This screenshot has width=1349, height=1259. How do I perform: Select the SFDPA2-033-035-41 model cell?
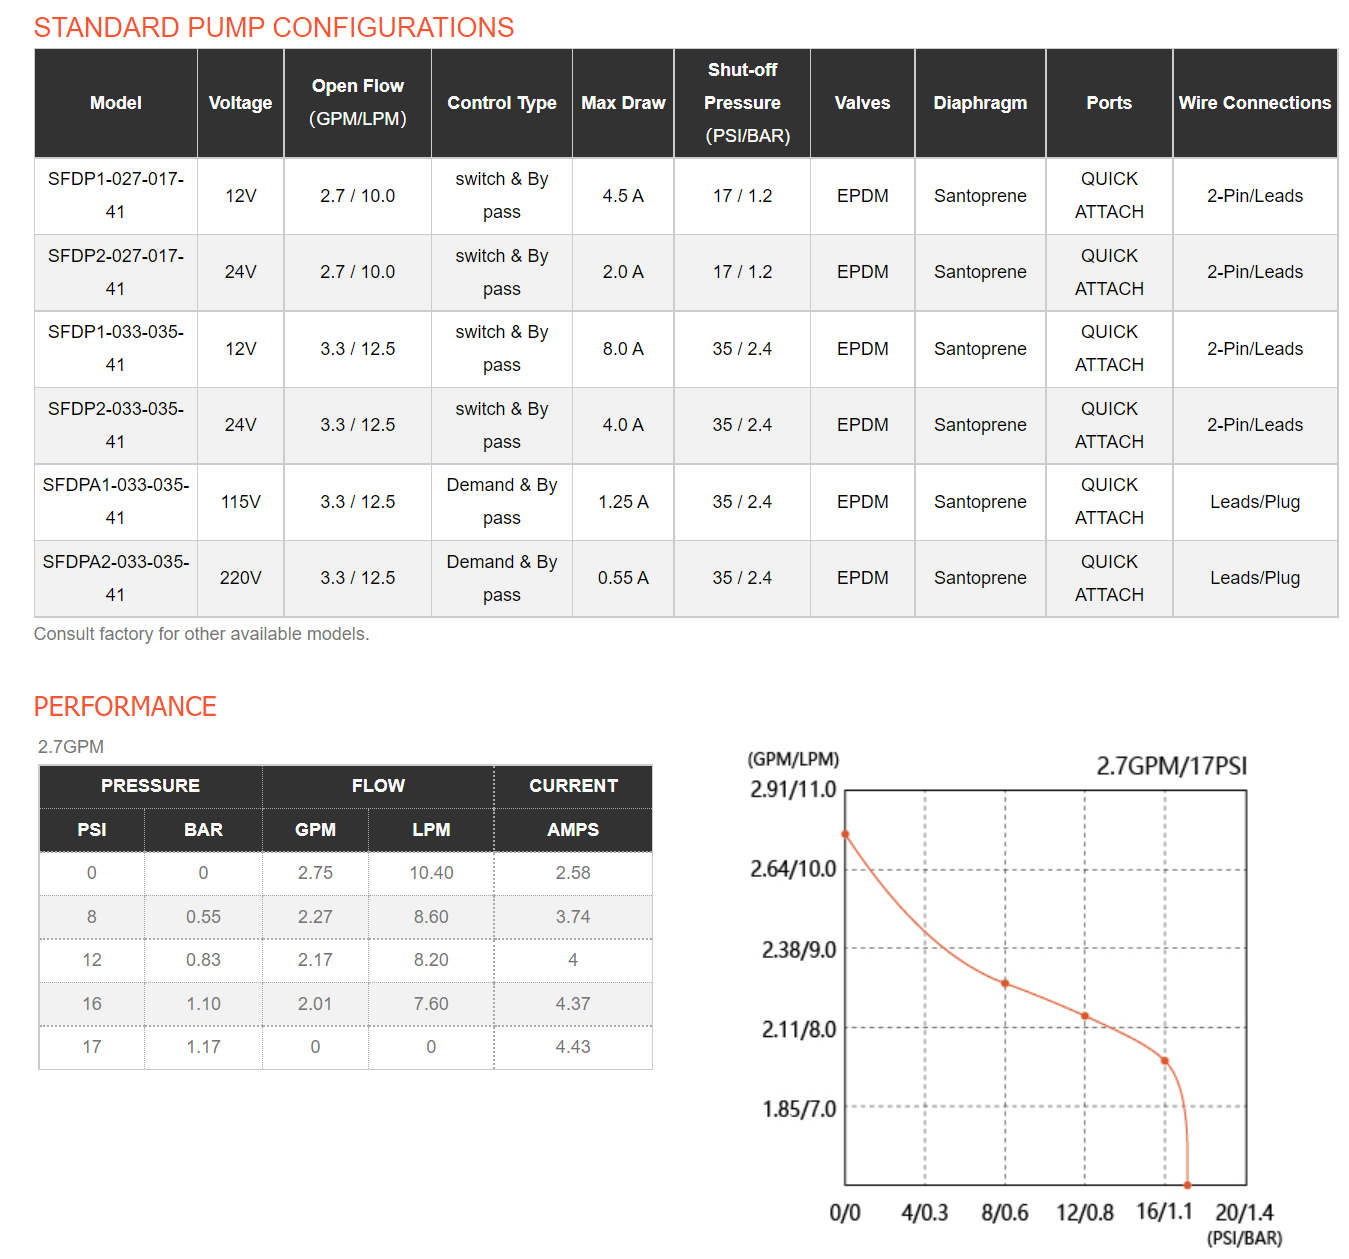click(116, 578)
